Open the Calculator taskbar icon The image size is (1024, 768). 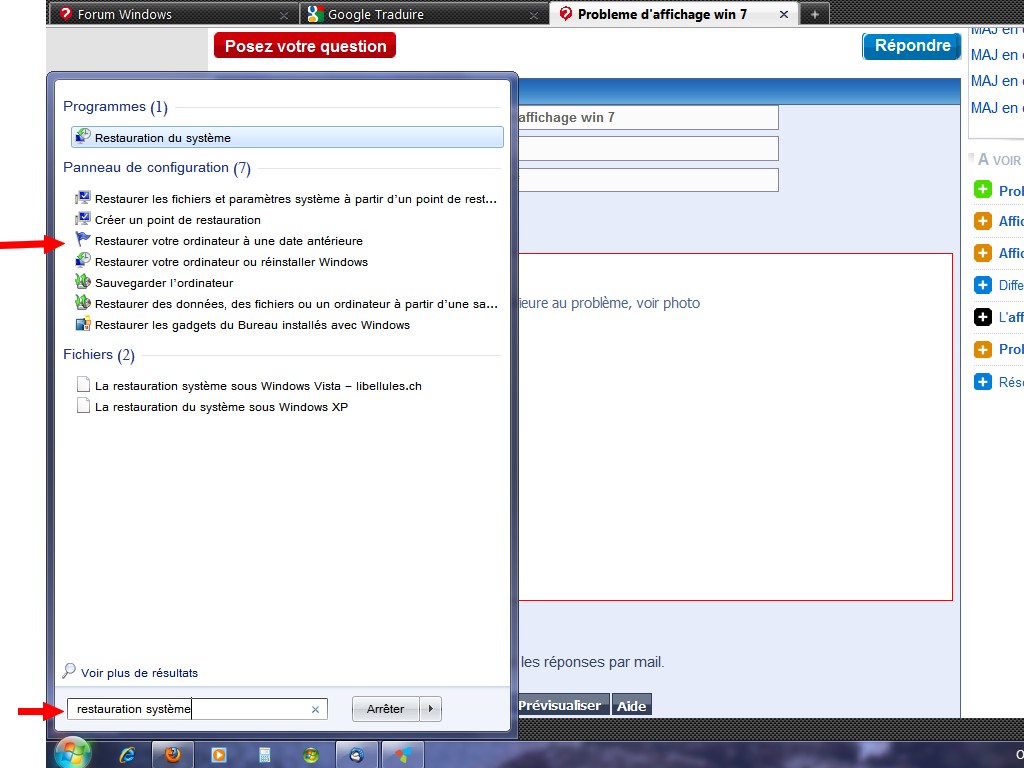click(265, 755)
